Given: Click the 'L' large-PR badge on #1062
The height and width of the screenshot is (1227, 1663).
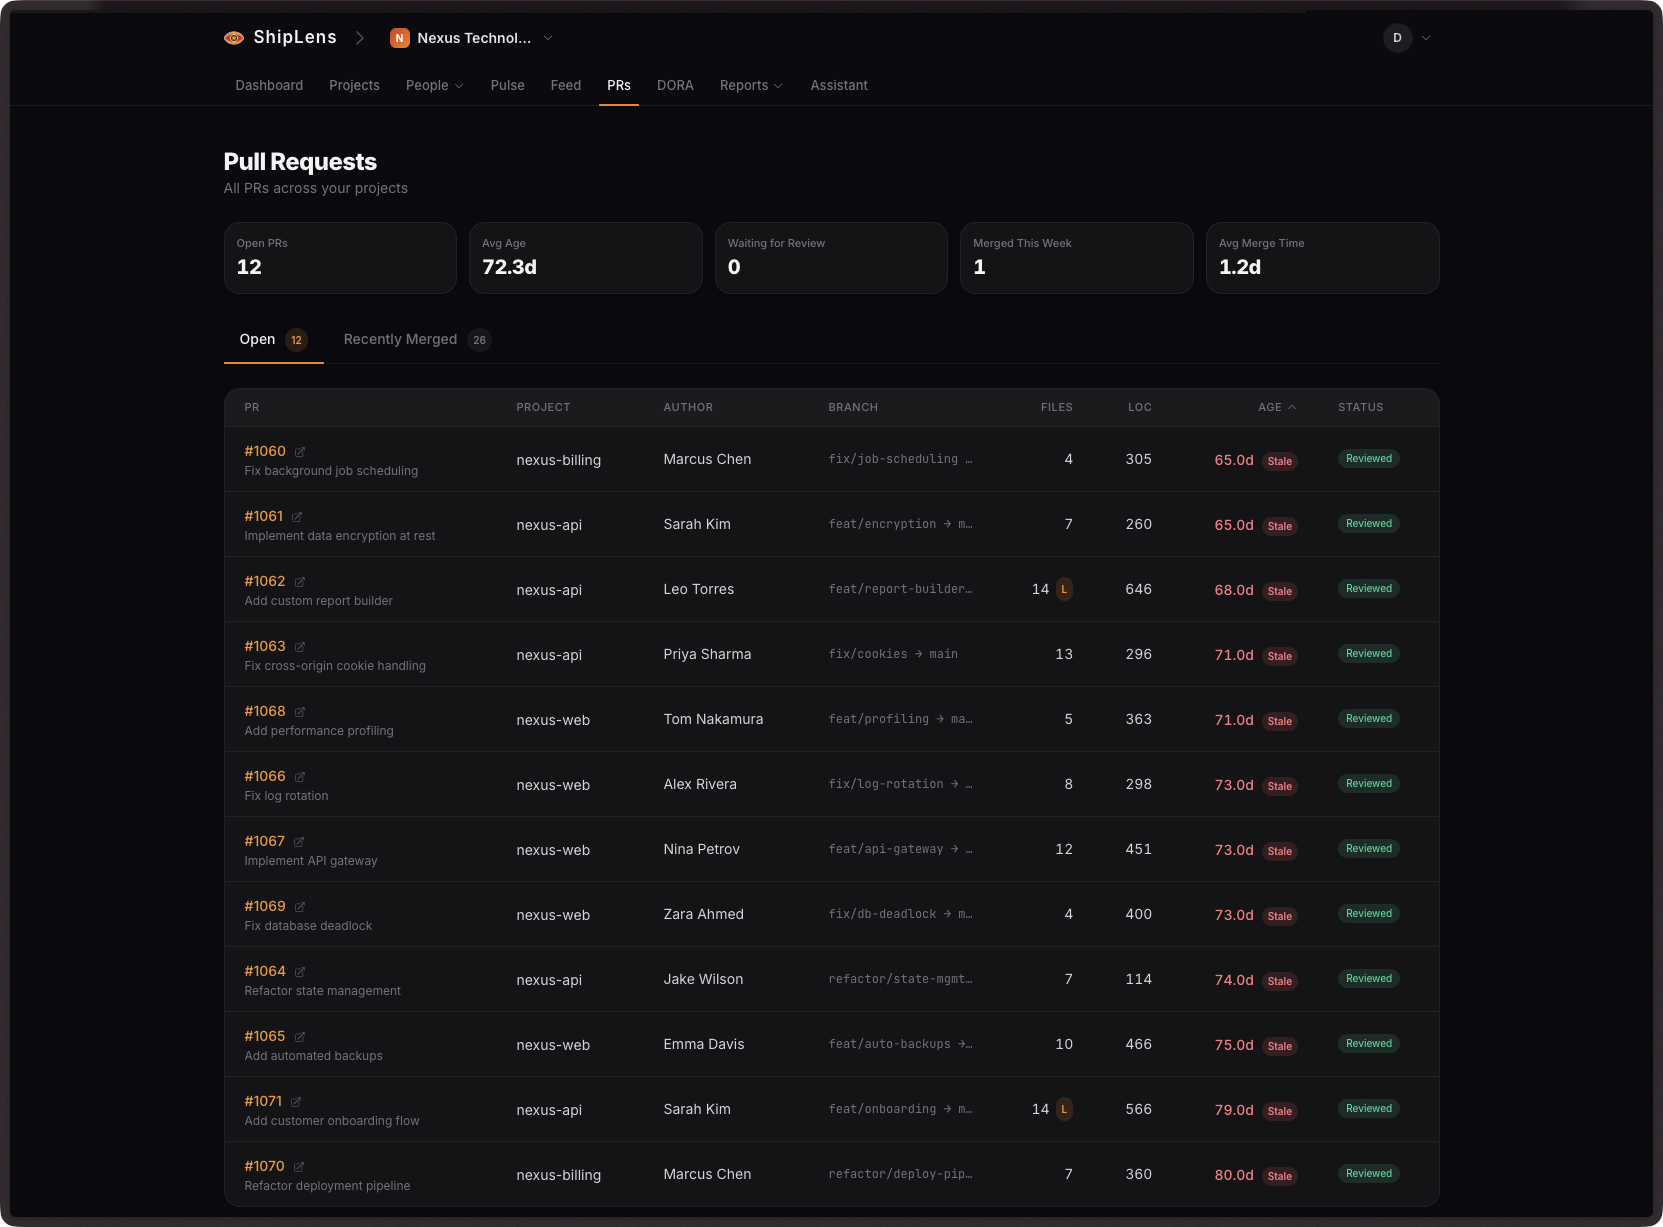Looking at the screenshot, I should [1063, 589].
